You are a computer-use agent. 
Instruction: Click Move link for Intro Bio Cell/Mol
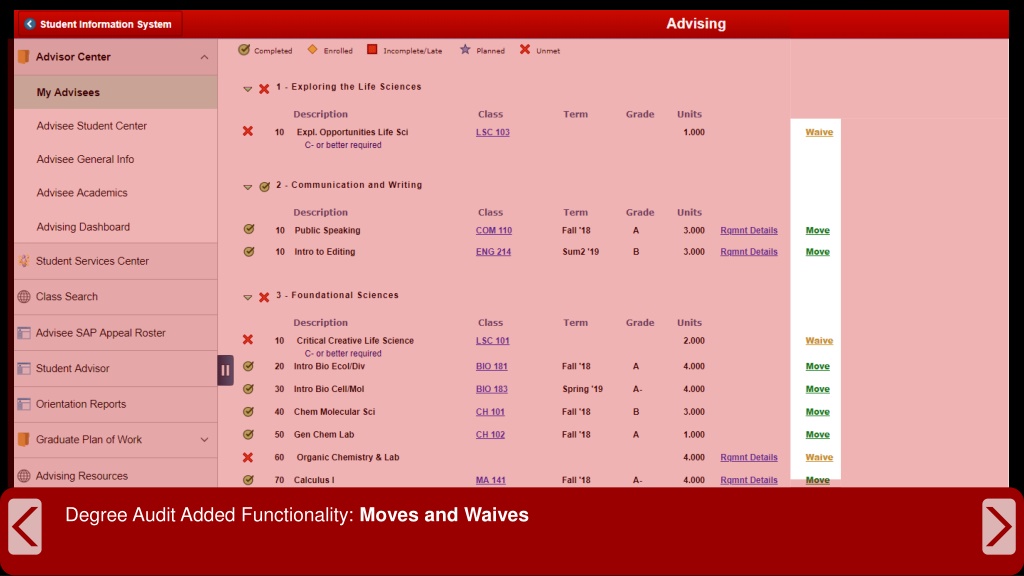coord(818,389)
